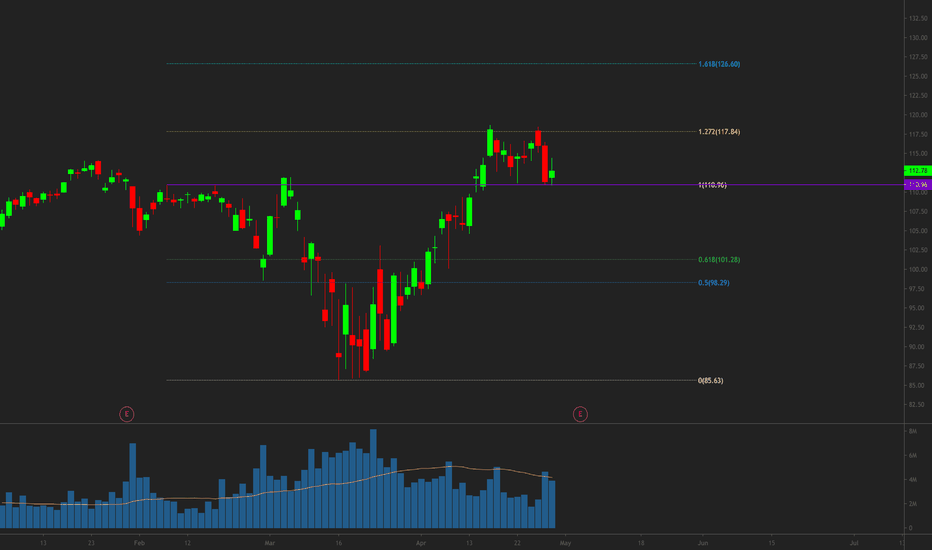Click the 90.00 price axis label
This screenshot has width=932, height=550.
point(917,347)
